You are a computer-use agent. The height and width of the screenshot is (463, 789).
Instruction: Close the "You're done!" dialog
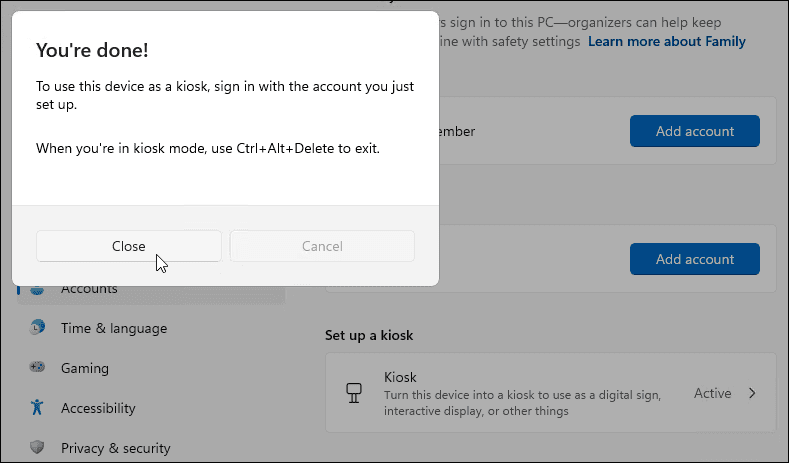[x=129, y=246]
